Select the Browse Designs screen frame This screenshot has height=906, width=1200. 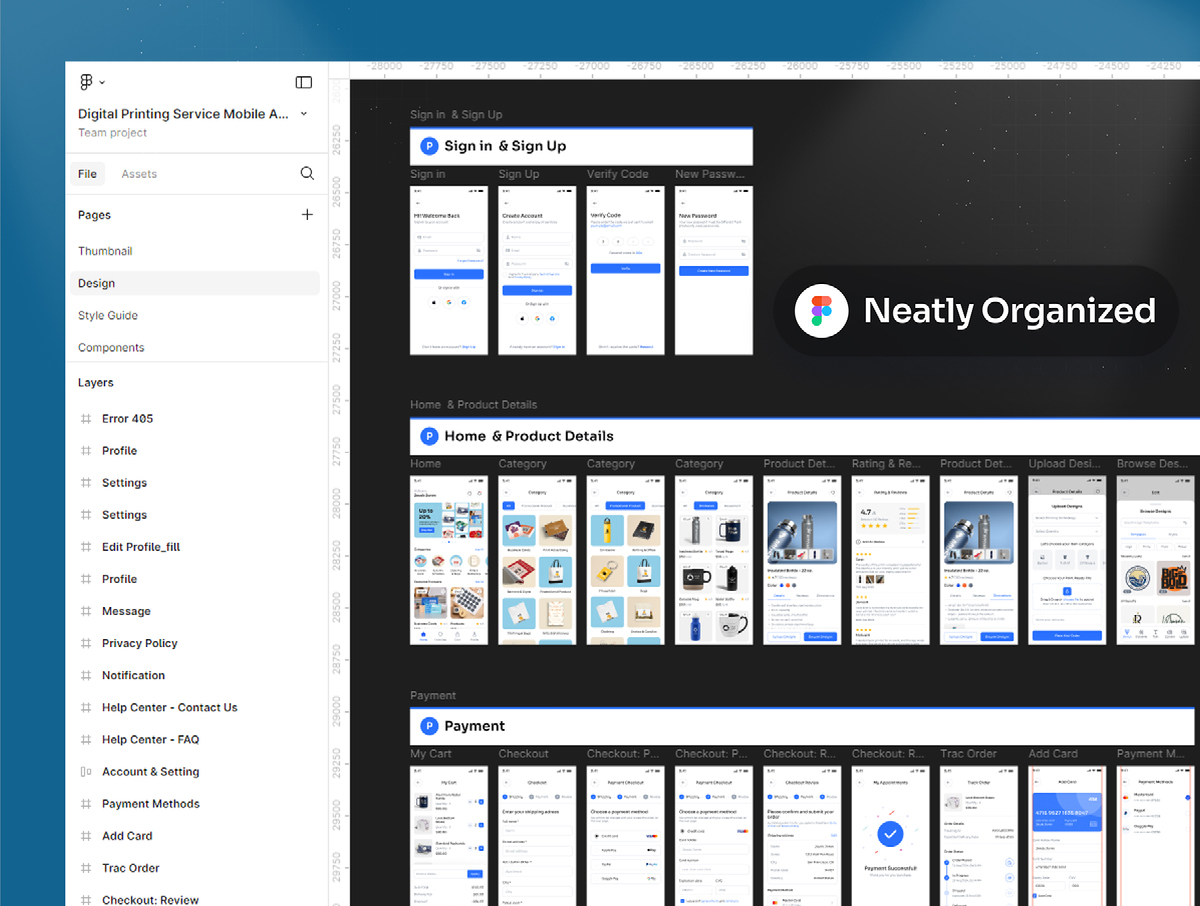tap(1155, 560)
